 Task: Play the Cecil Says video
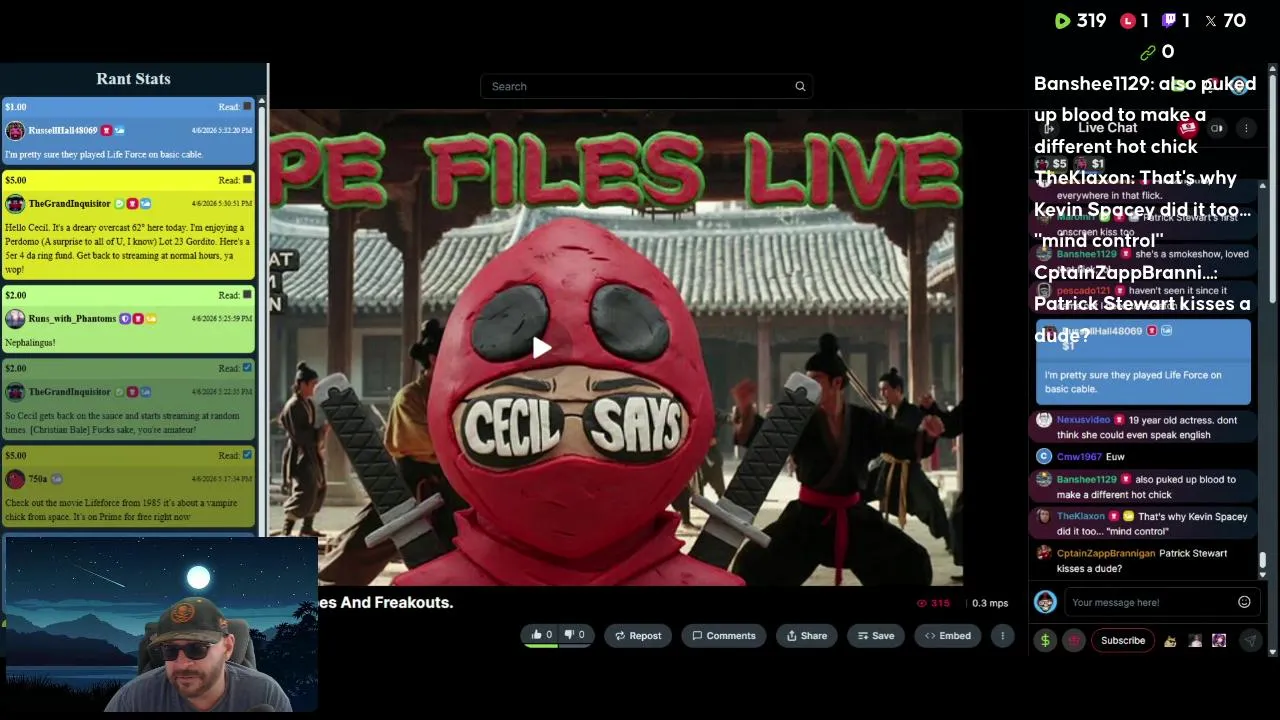point(541,347)
